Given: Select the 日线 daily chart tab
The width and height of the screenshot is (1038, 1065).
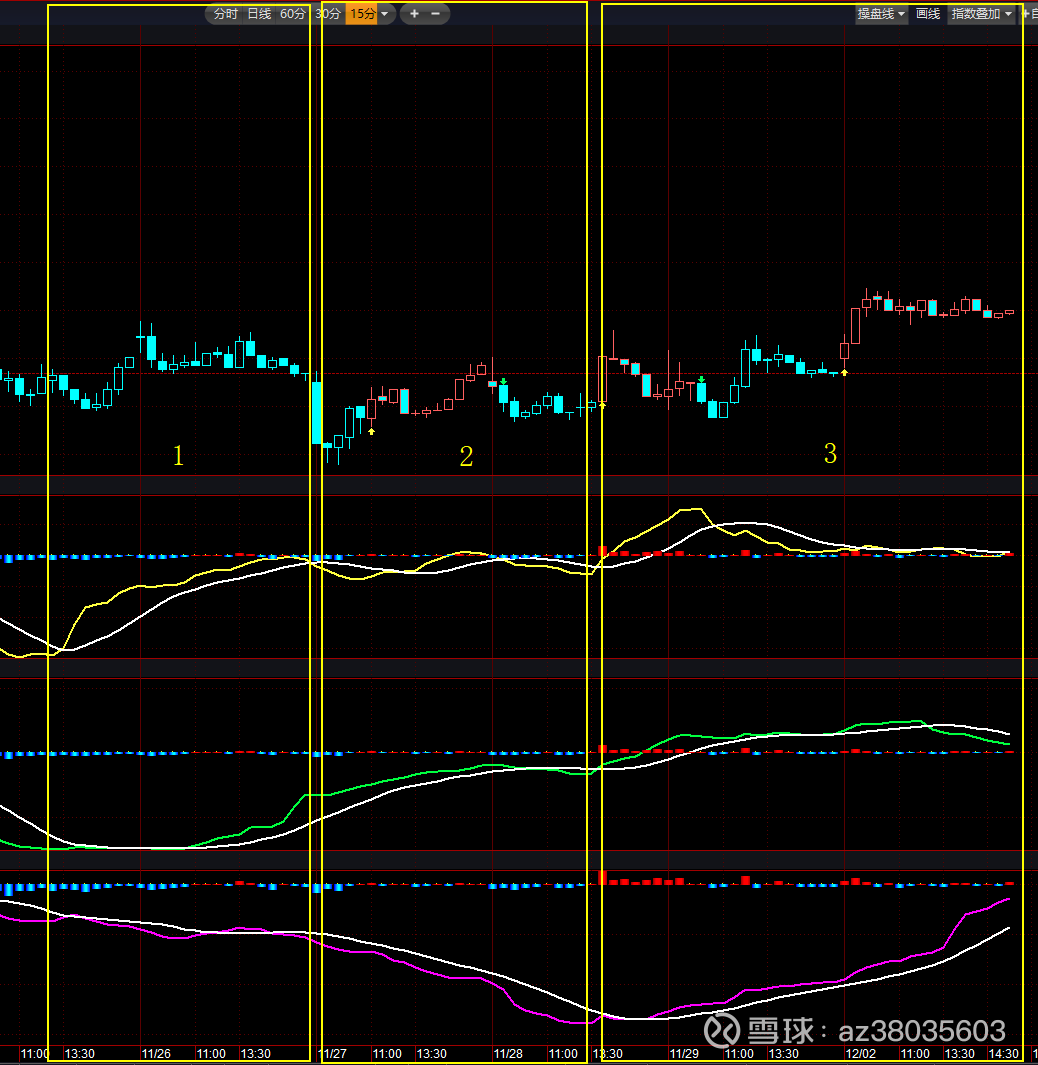Looking at the screenshot, I should click(x=259, y=14).
